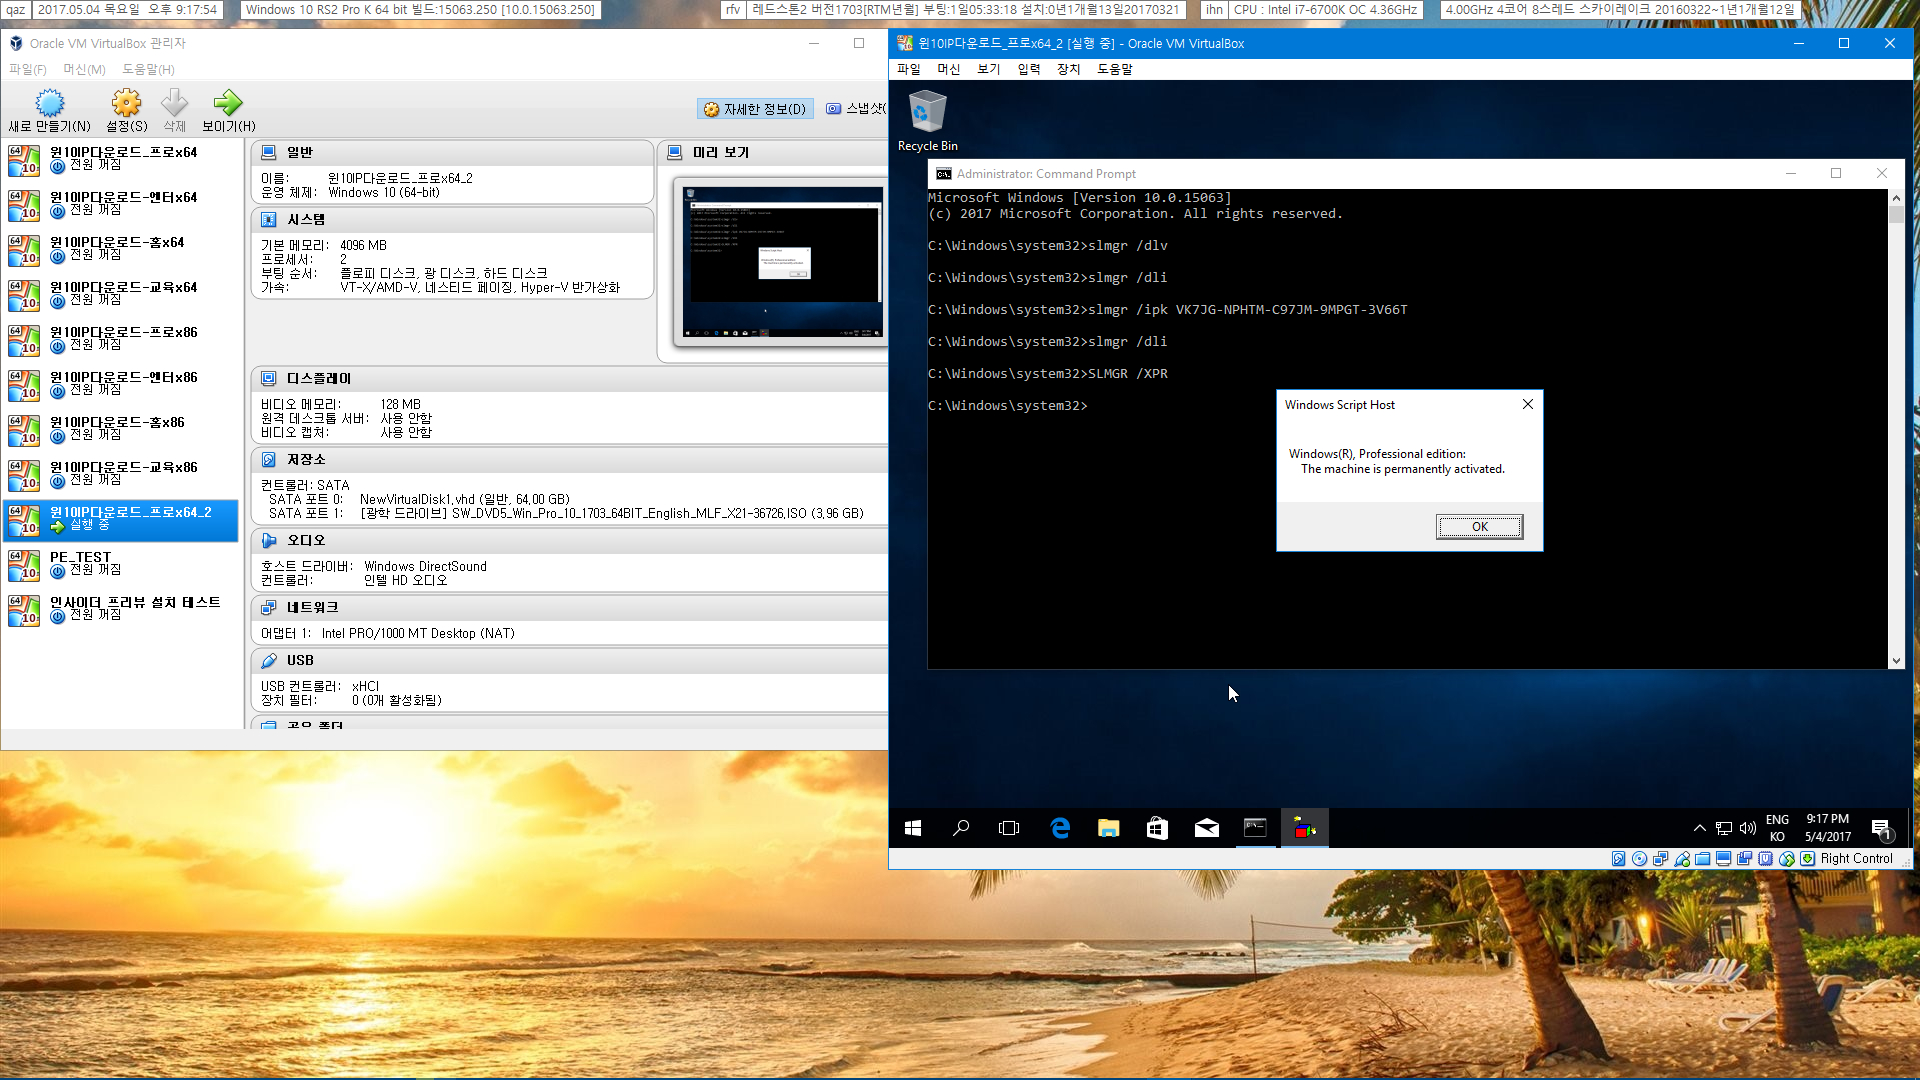Click the Details (자세한 정보) button

coord(755,109)
